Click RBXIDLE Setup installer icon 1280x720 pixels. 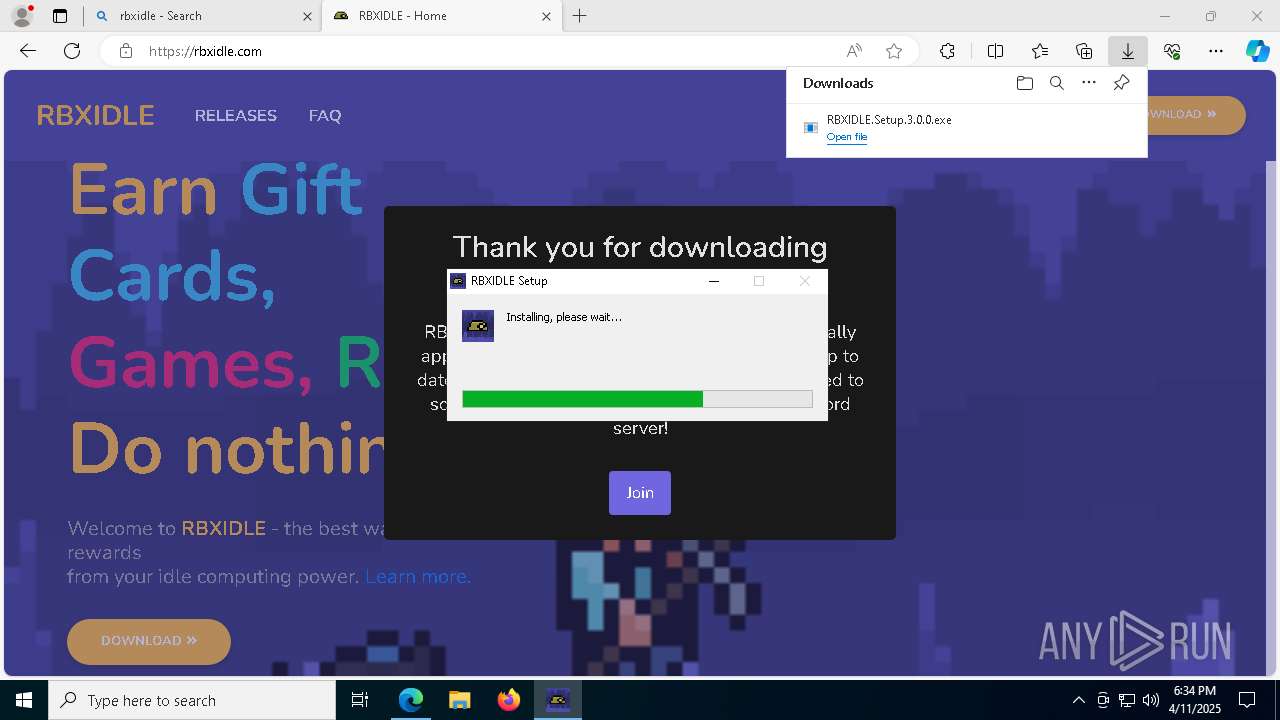(x=478, y=326)
